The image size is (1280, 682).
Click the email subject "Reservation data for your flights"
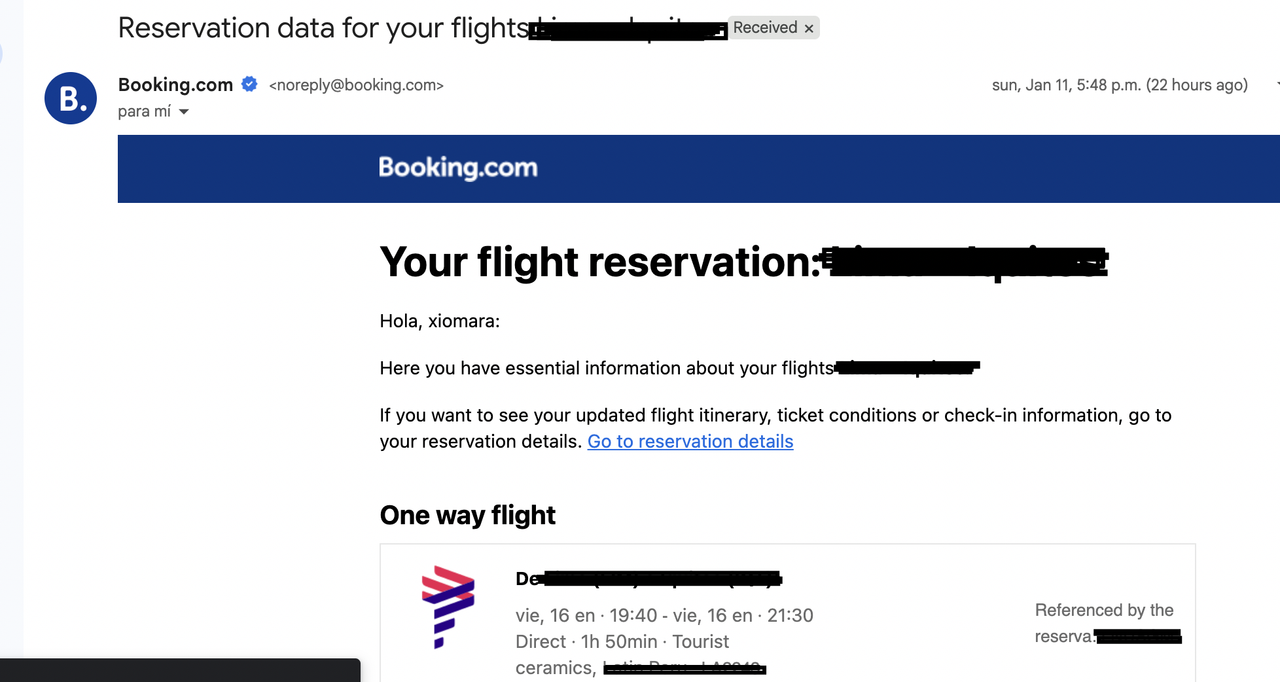point(322,27)
